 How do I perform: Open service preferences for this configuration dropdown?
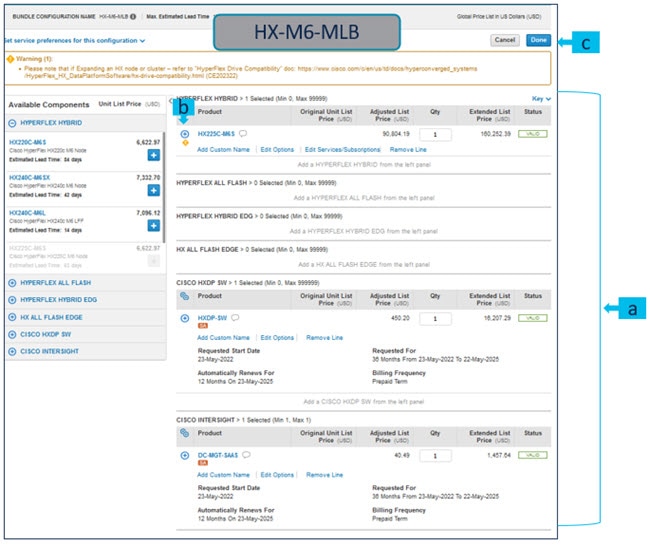click(x=75, y=41)
